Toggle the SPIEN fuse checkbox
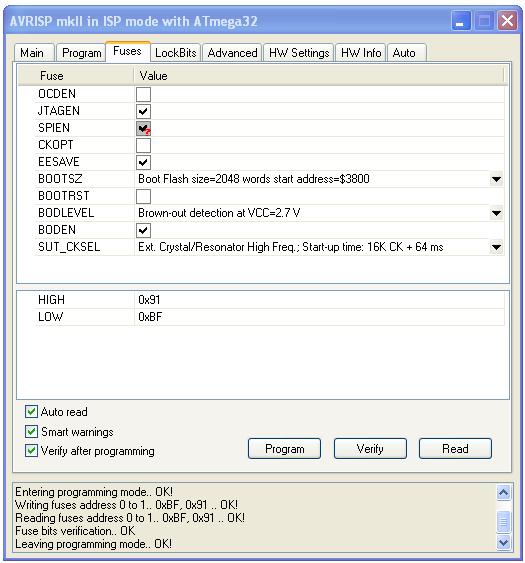The image size is (525, 563). [x=143, y=128]
